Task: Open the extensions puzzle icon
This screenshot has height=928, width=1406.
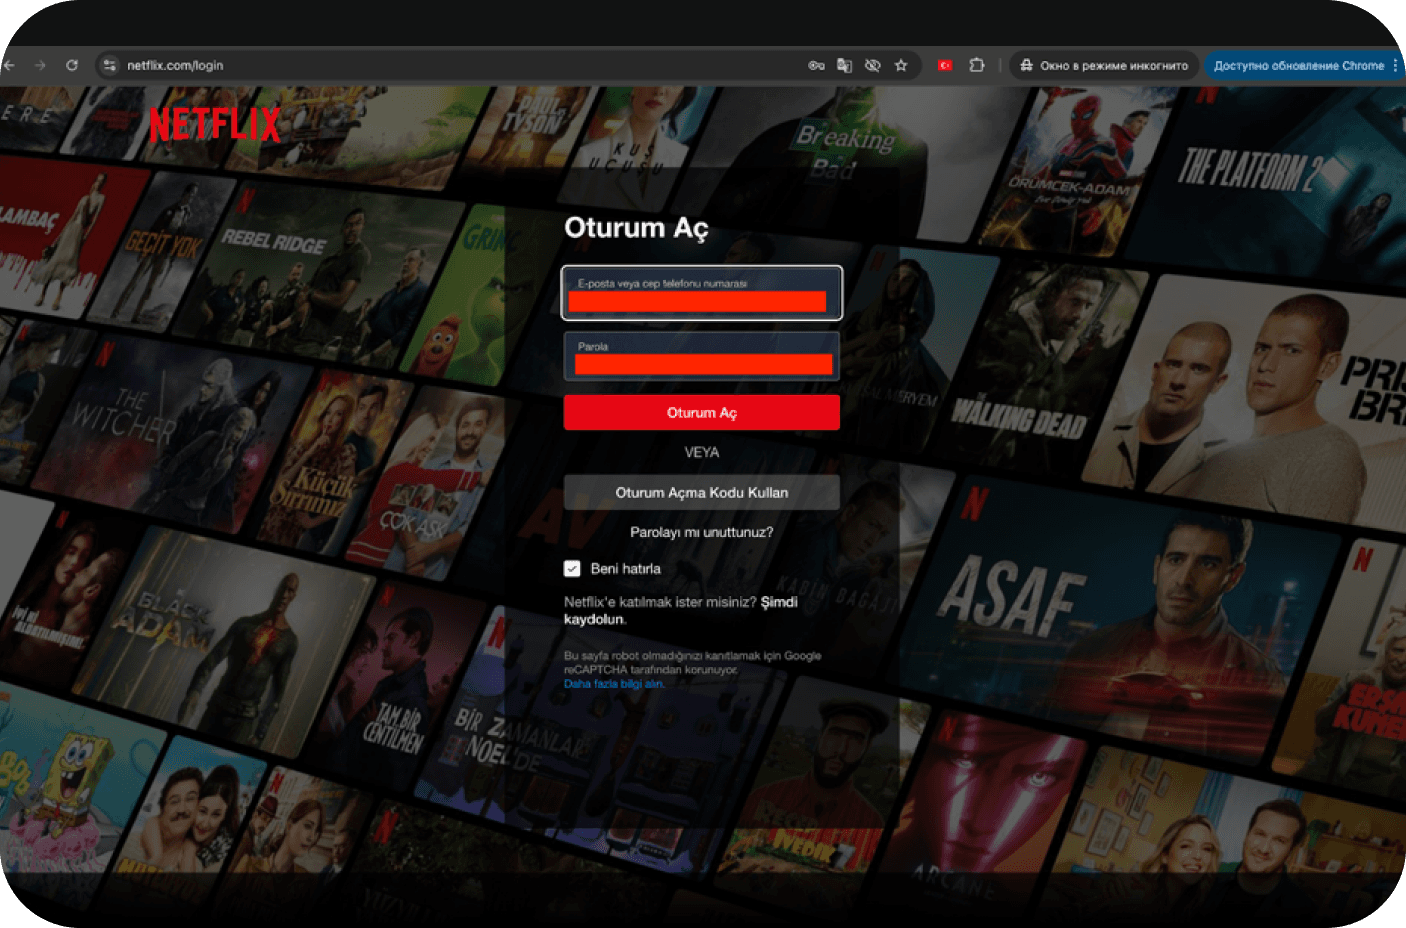Action: [x=977, y=65]
